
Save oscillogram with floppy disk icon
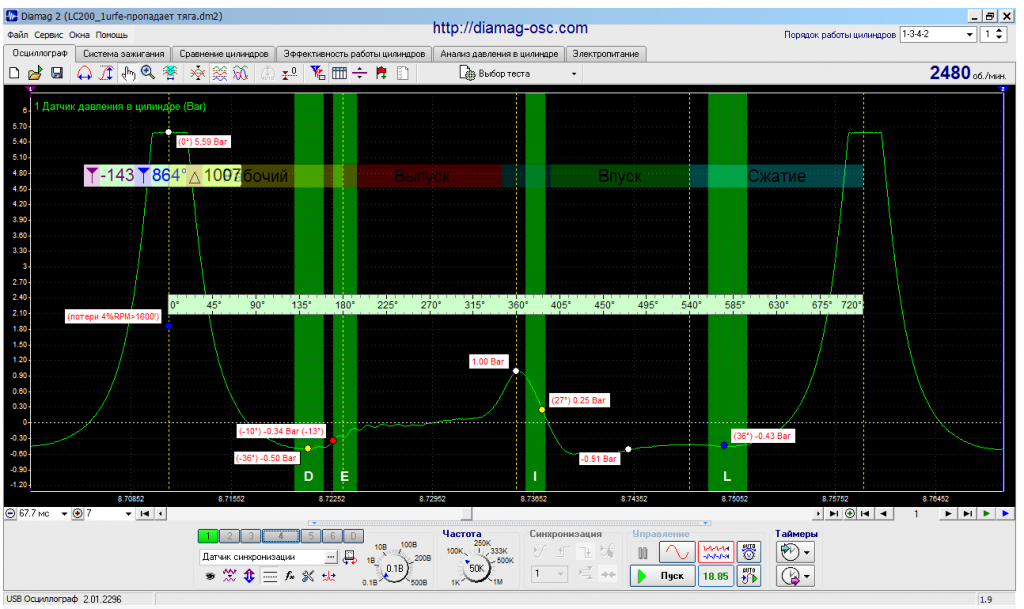pyautogui.click(x=57, y=73)
